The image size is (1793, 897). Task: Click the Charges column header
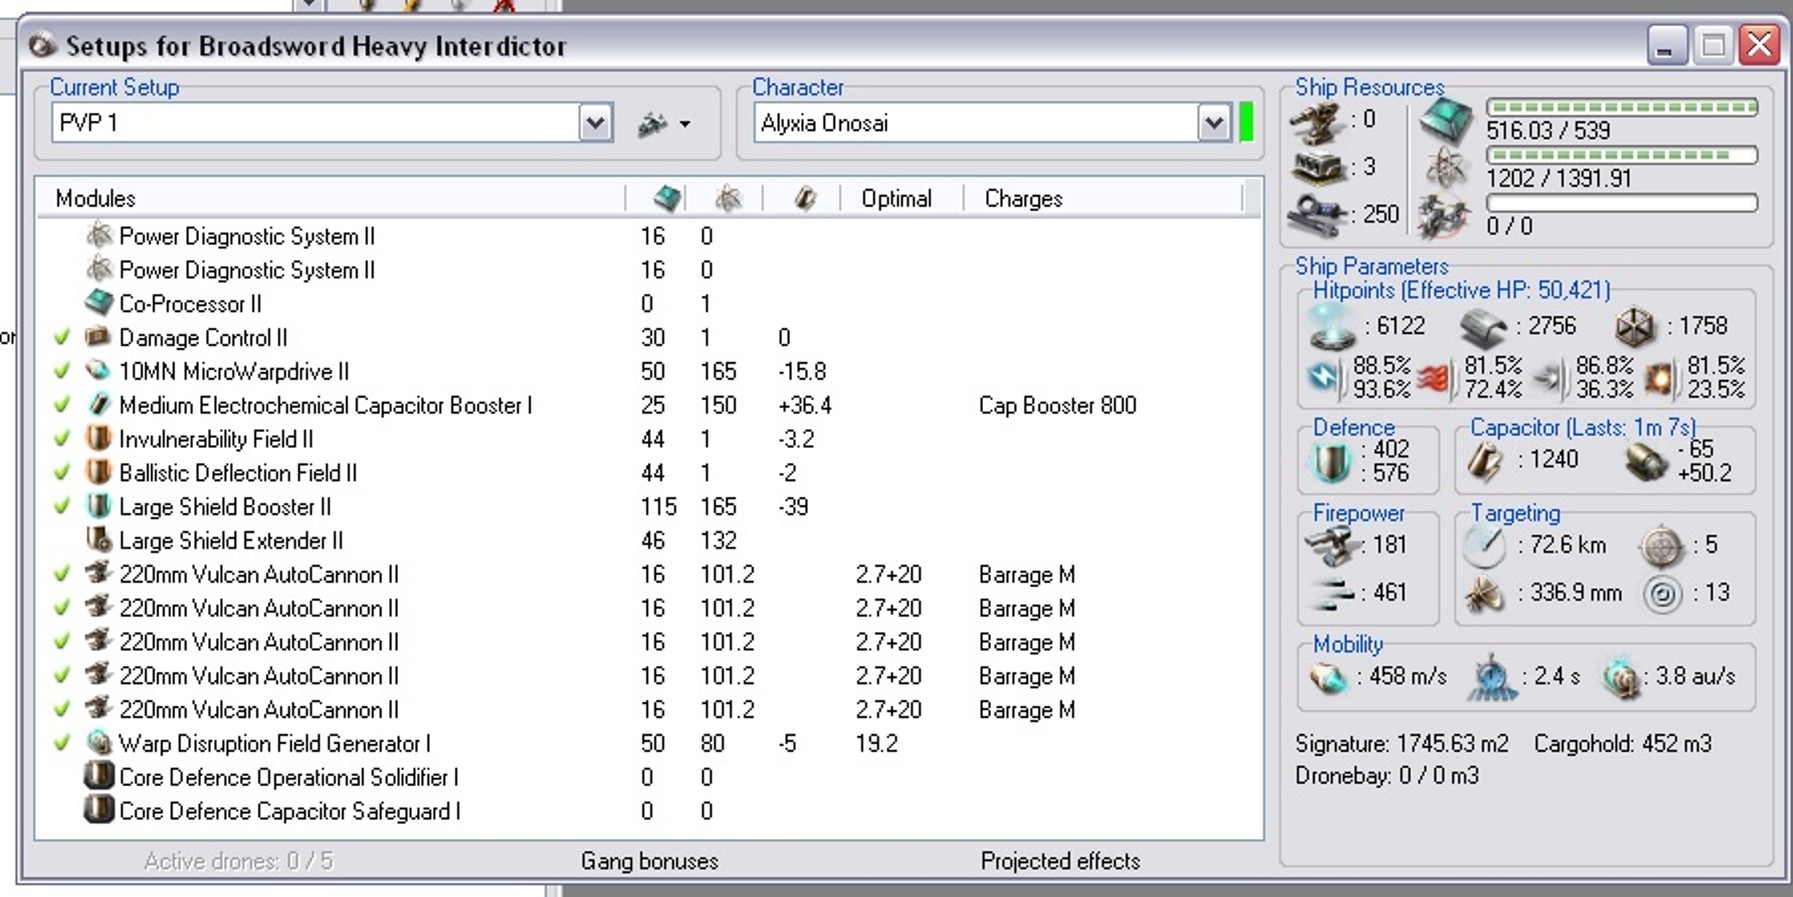(1023, 198)
